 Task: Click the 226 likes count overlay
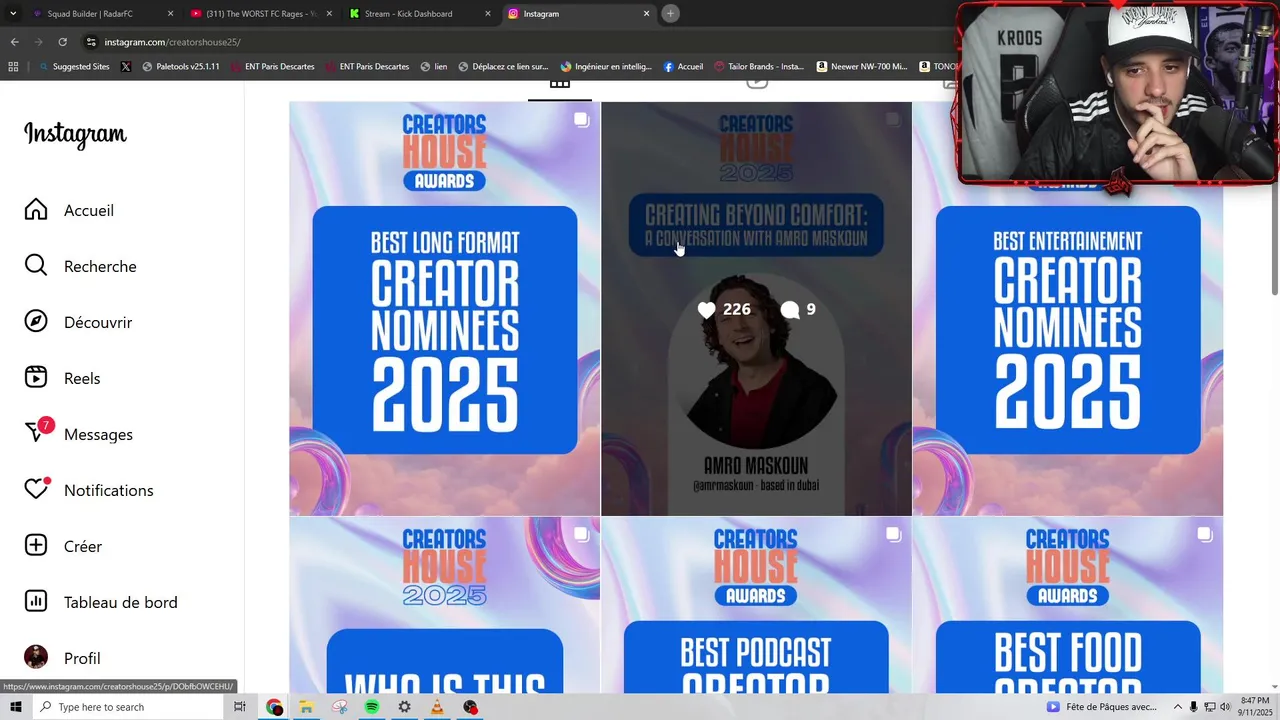tap(724, 310)
